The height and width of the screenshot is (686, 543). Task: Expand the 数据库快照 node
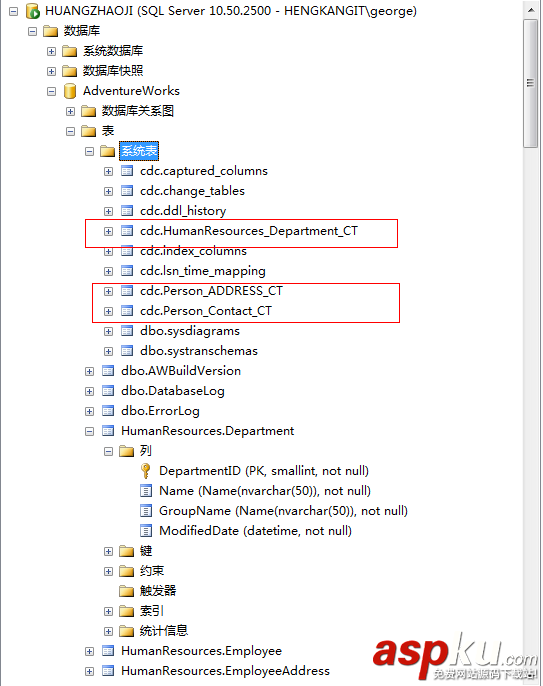[x=52, y=71]
